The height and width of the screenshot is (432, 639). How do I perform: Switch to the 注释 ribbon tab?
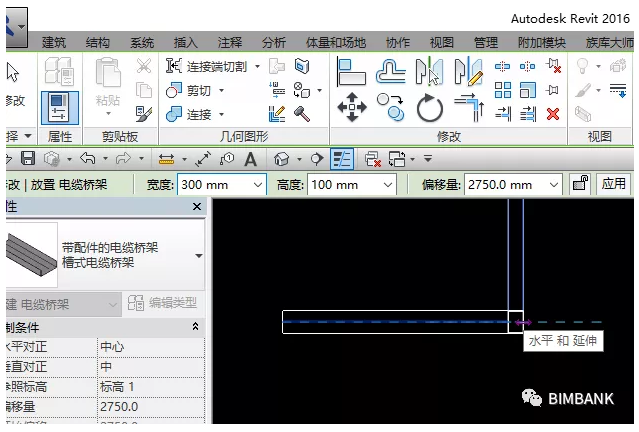pyautogui.click(x=230, y=42)
